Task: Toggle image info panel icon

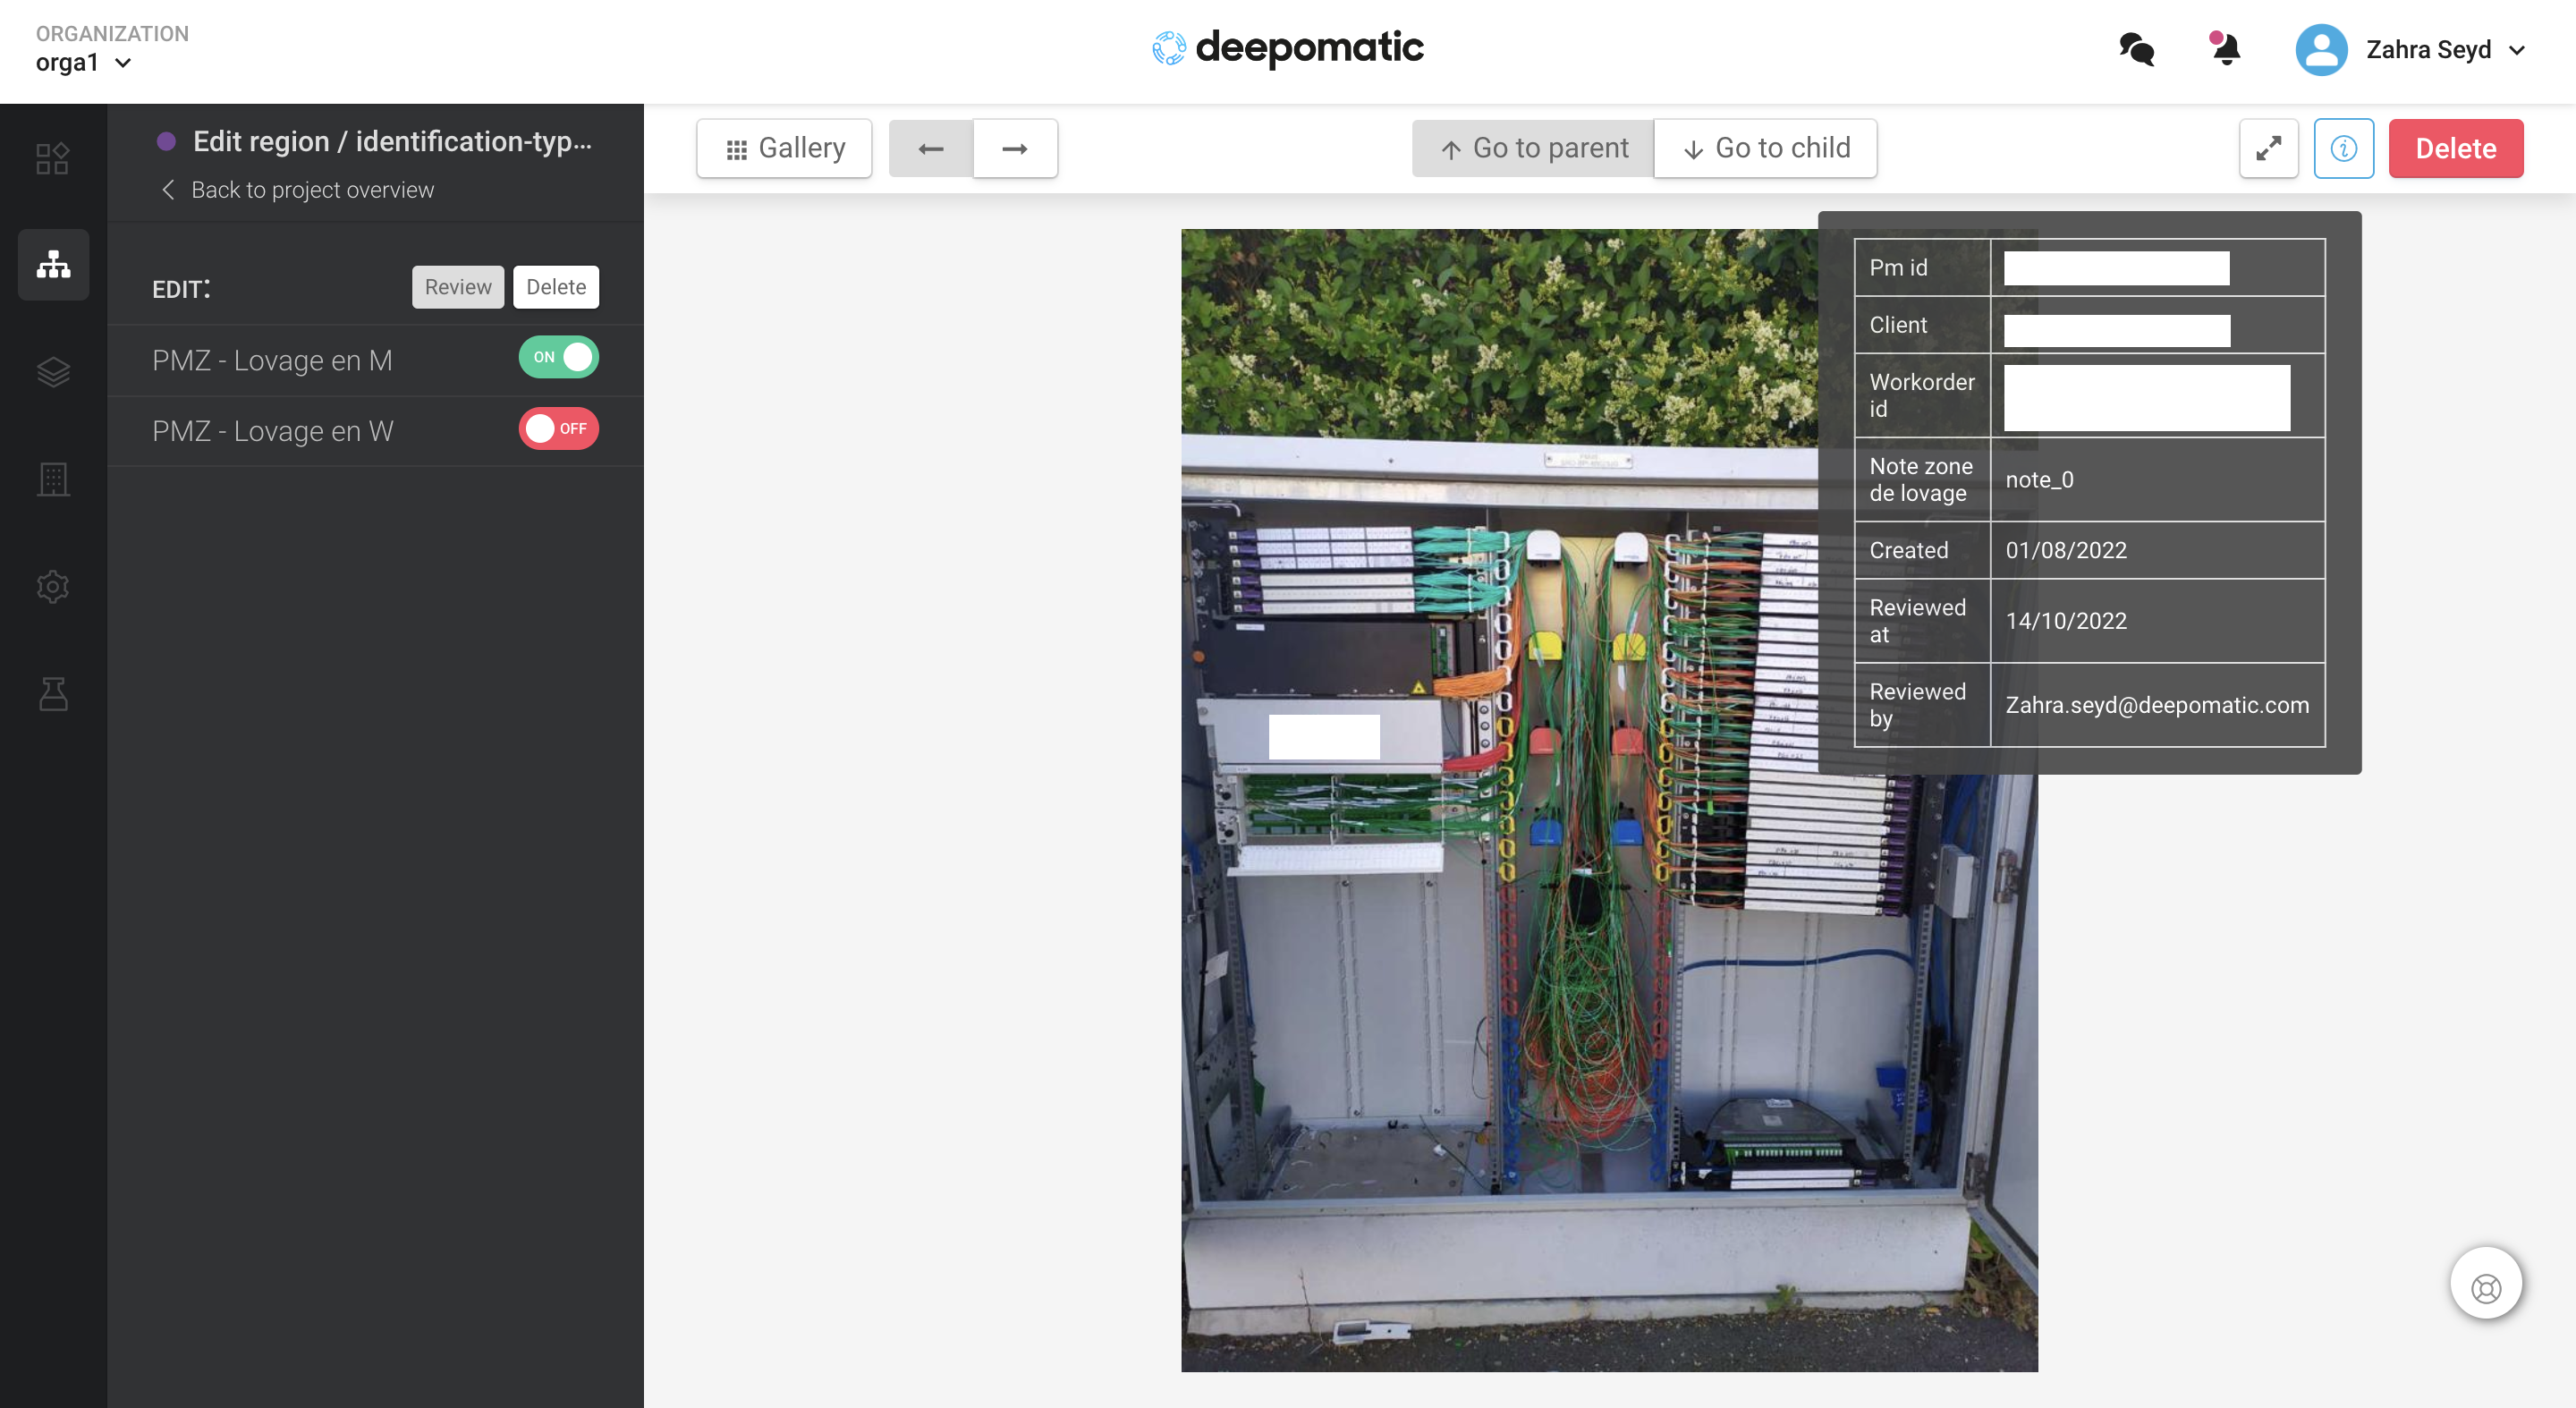Action: coord(2343,149)
